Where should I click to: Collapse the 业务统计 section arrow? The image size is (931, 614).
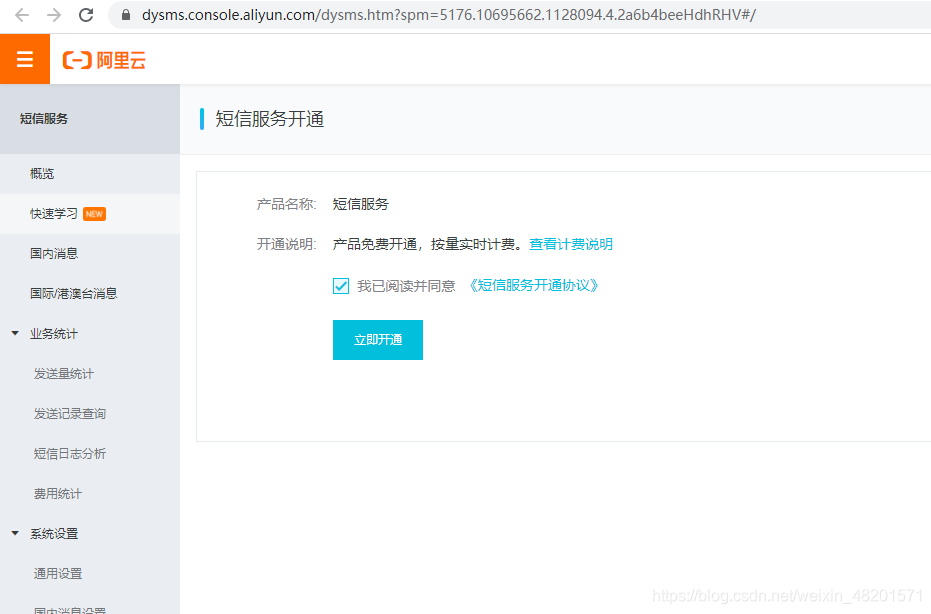click(15, 333)
